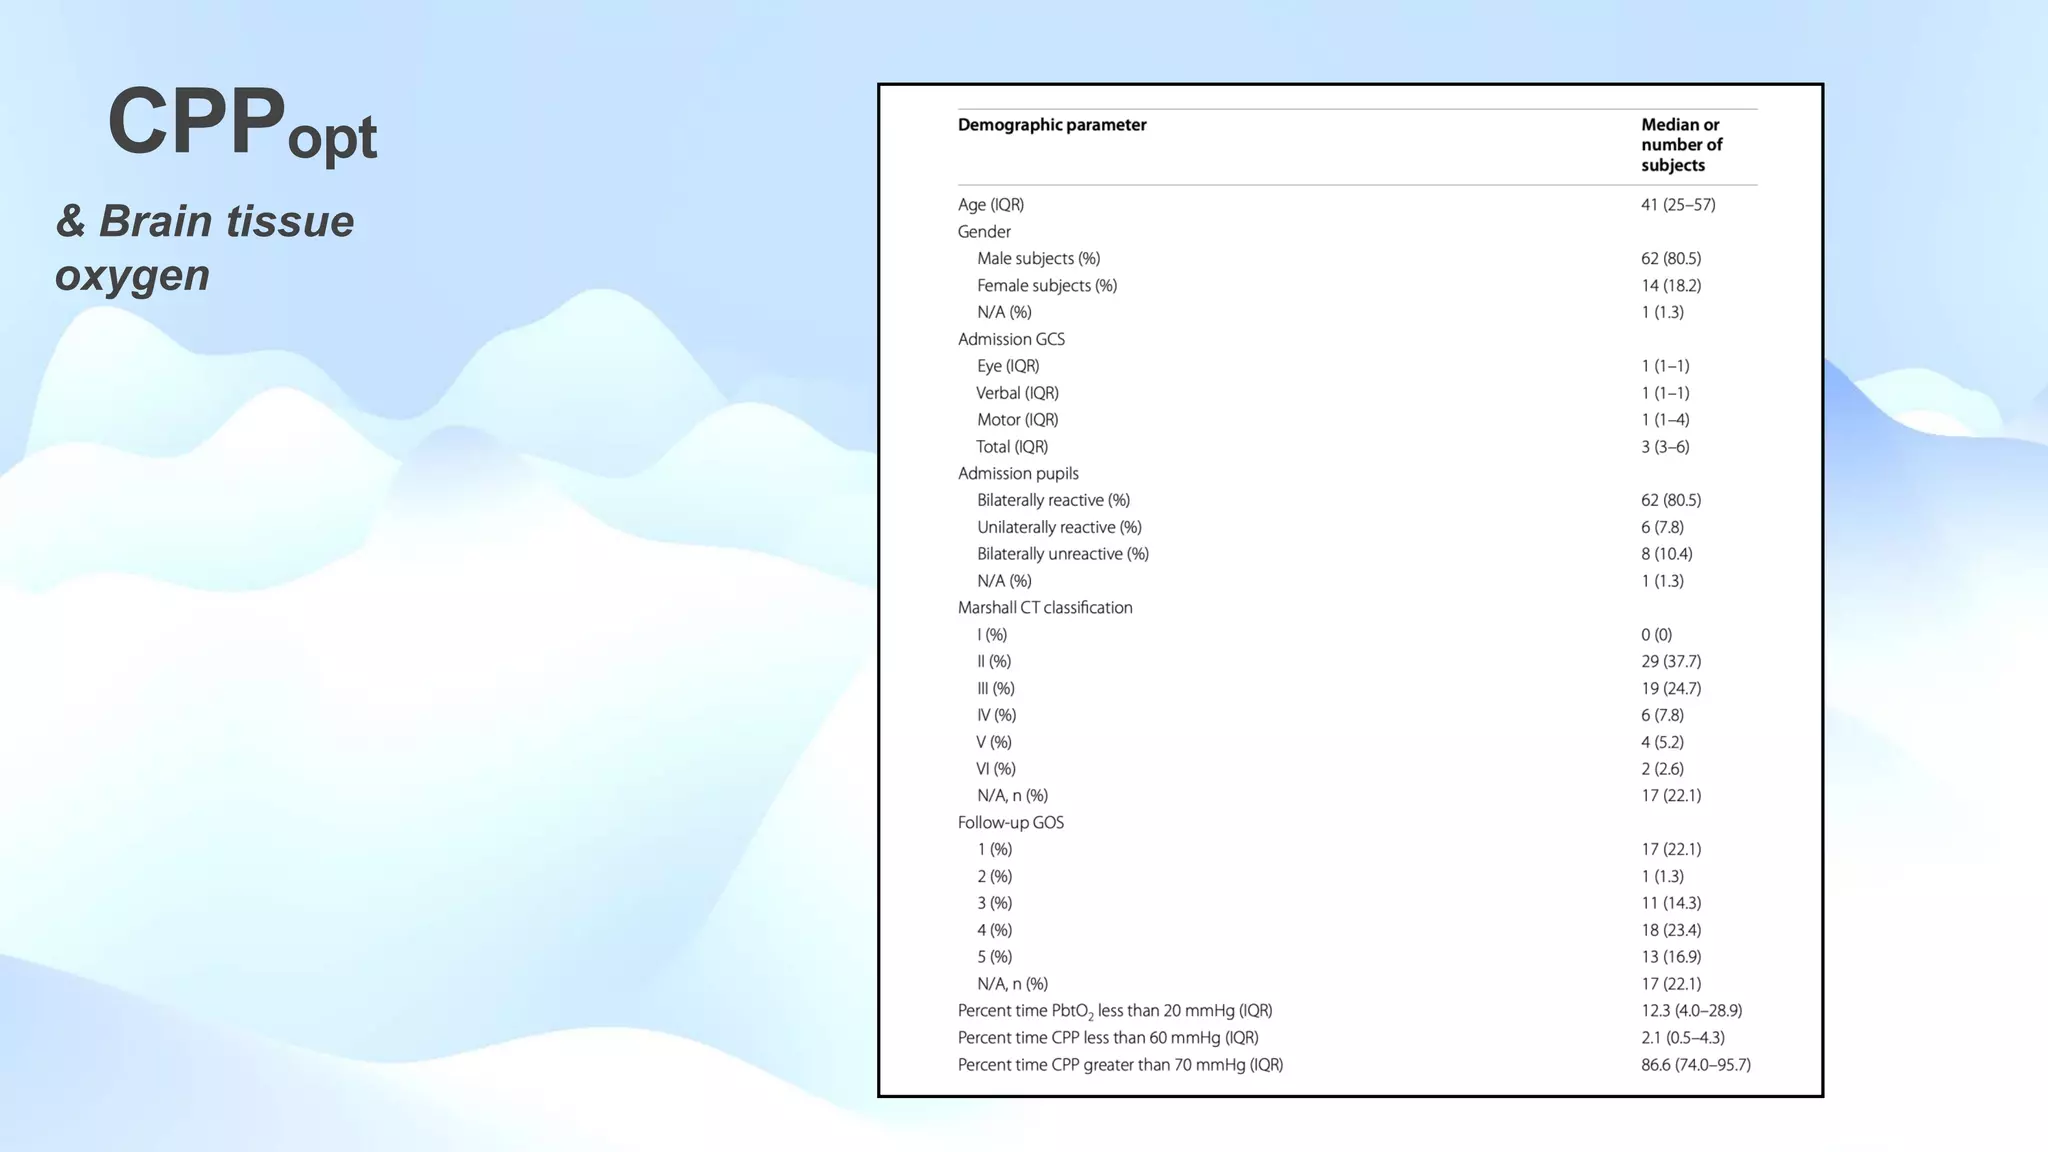Click the 'Admission GCS' section label

pos(1011,340)
